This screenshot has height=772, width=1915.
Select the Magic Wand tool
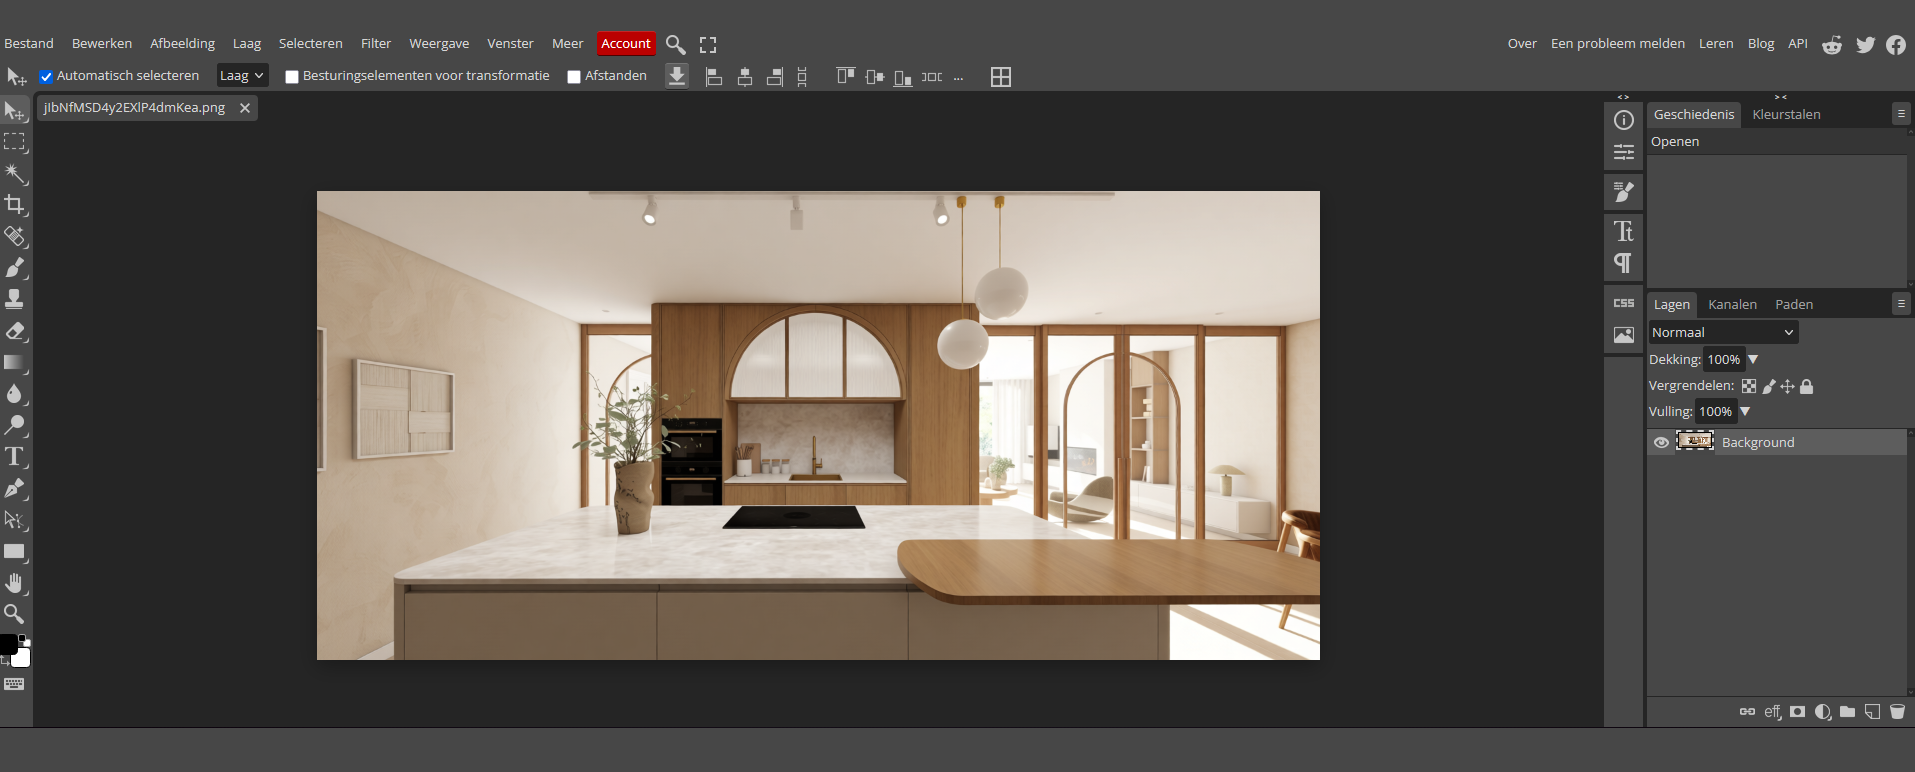(x=14, y=174)
